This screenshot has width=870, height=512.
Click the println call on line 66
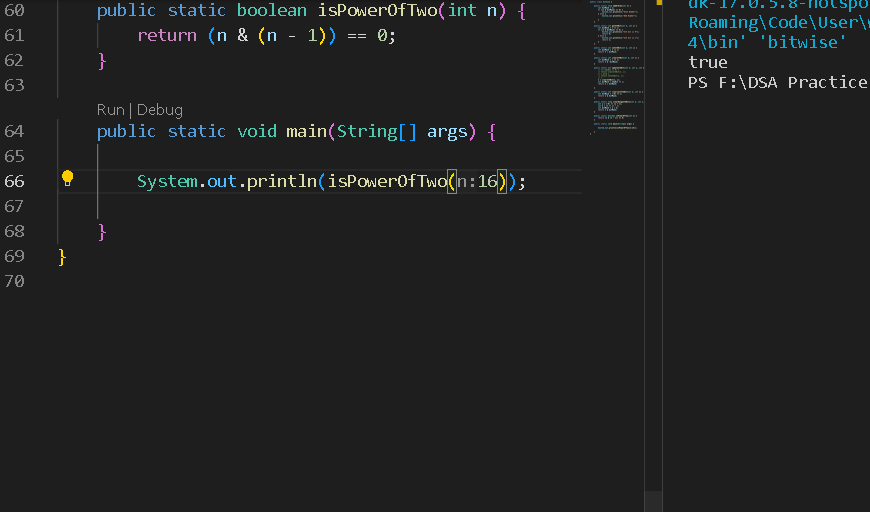(x=281, y=181)
